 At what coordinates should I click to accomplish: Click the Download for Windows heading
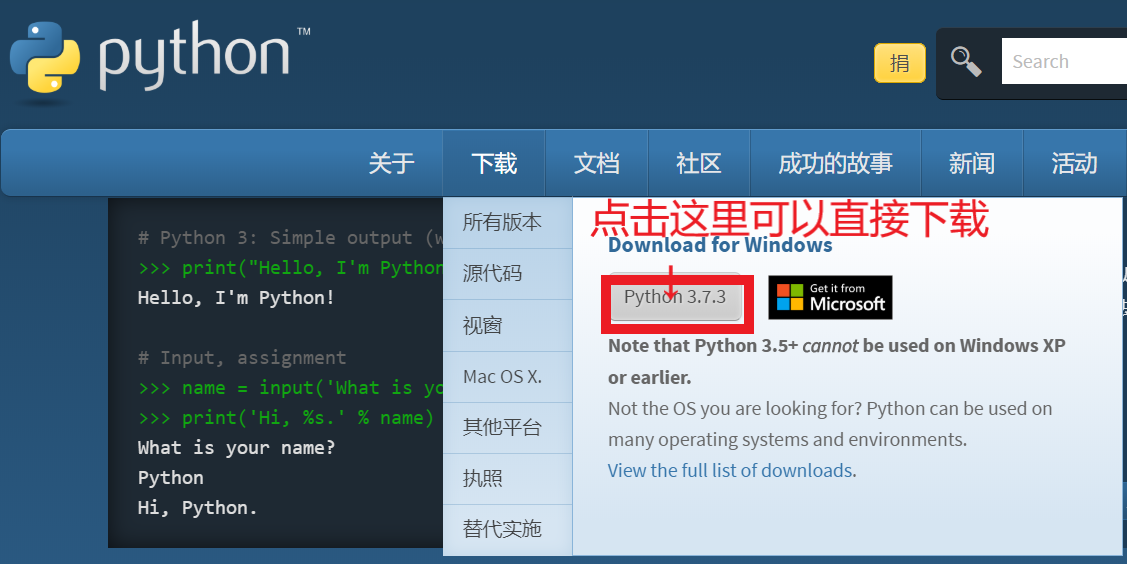tap(720, 246)
